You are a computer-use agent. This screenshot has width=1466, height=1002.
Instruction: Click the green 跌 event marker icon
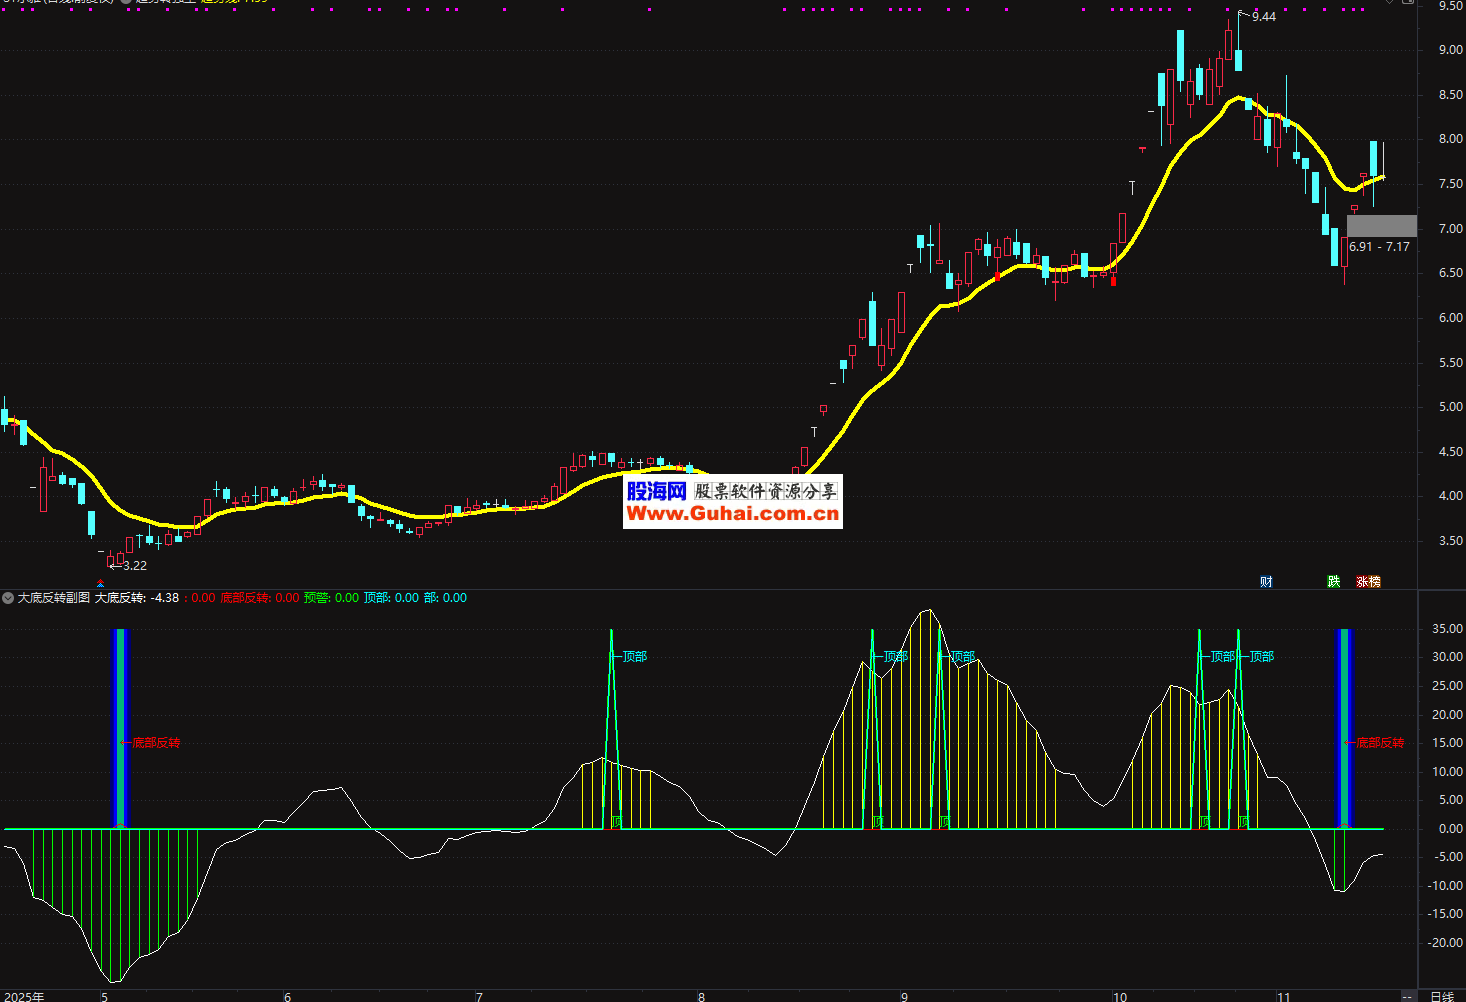click(1333, 582)
